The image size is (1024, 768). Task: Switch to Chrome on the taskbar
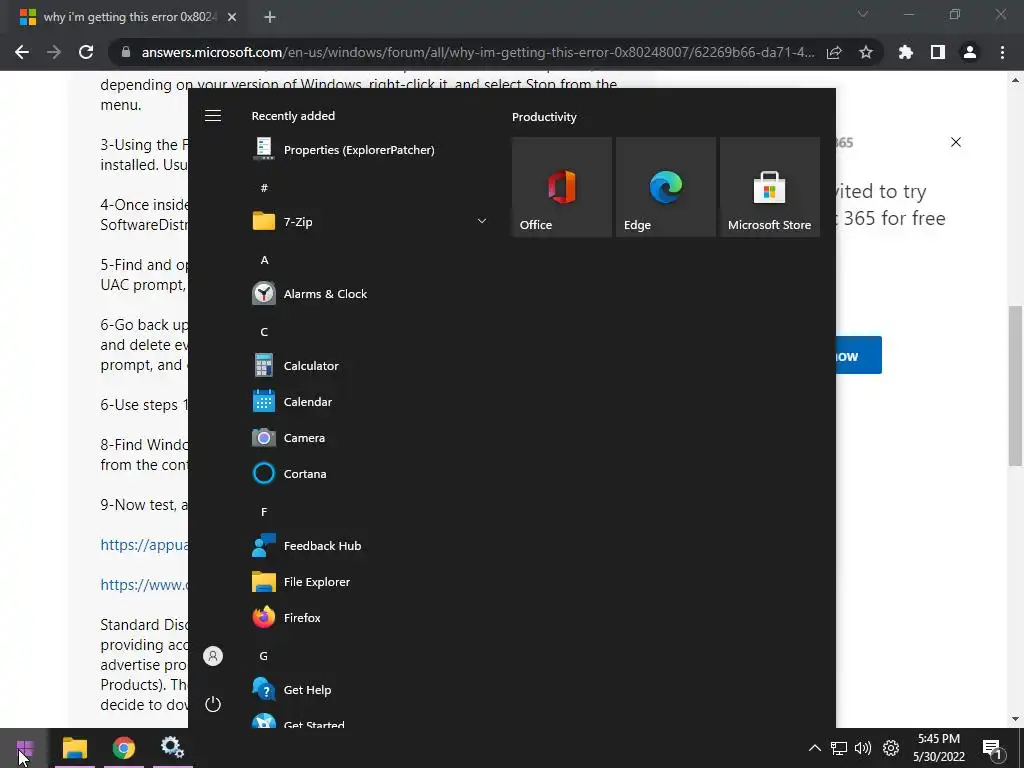tap(123, 748)
